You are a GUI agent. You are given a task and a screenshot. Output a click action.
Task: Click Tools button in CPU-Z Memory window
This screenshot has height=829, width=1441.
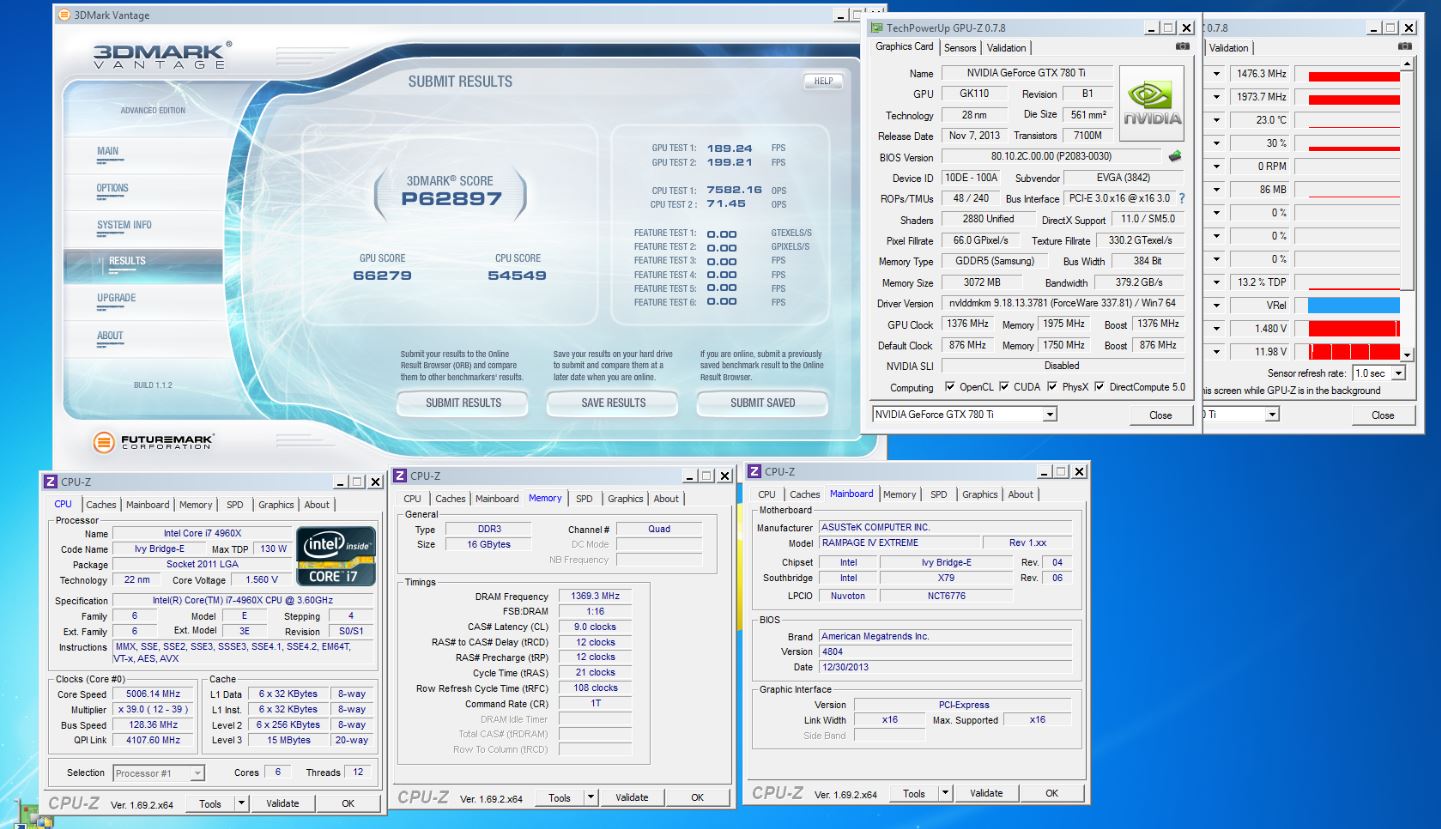tap(559, 797)
